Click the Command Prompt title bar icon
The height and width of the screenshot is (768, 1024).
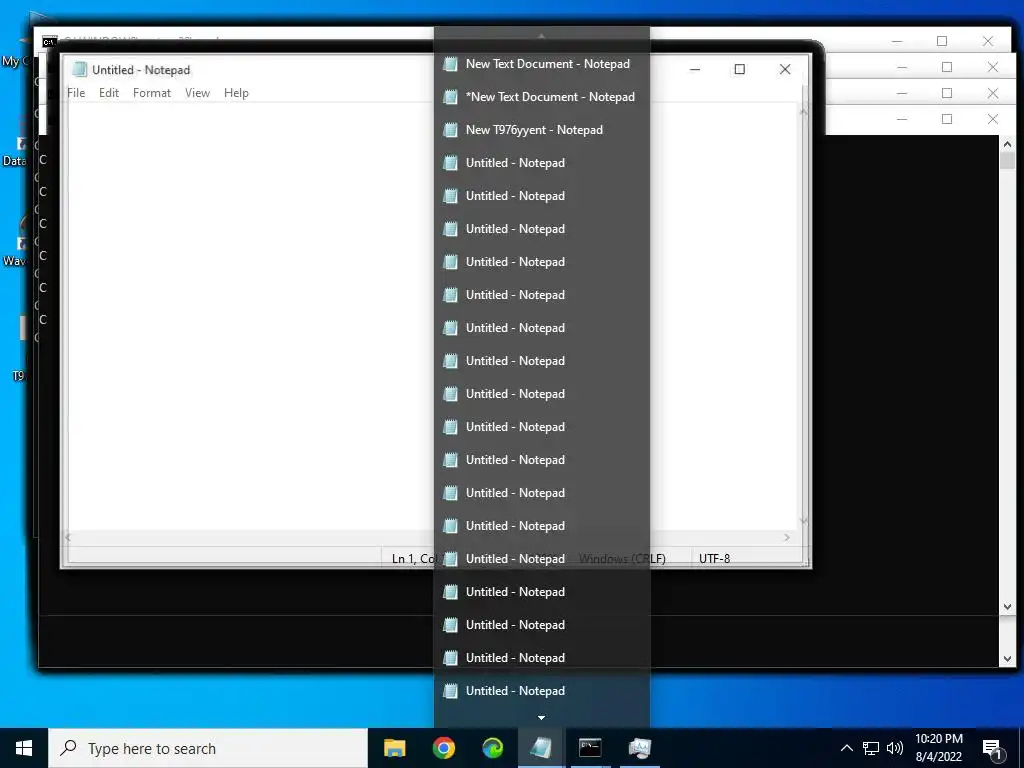[x=49, y=42]
